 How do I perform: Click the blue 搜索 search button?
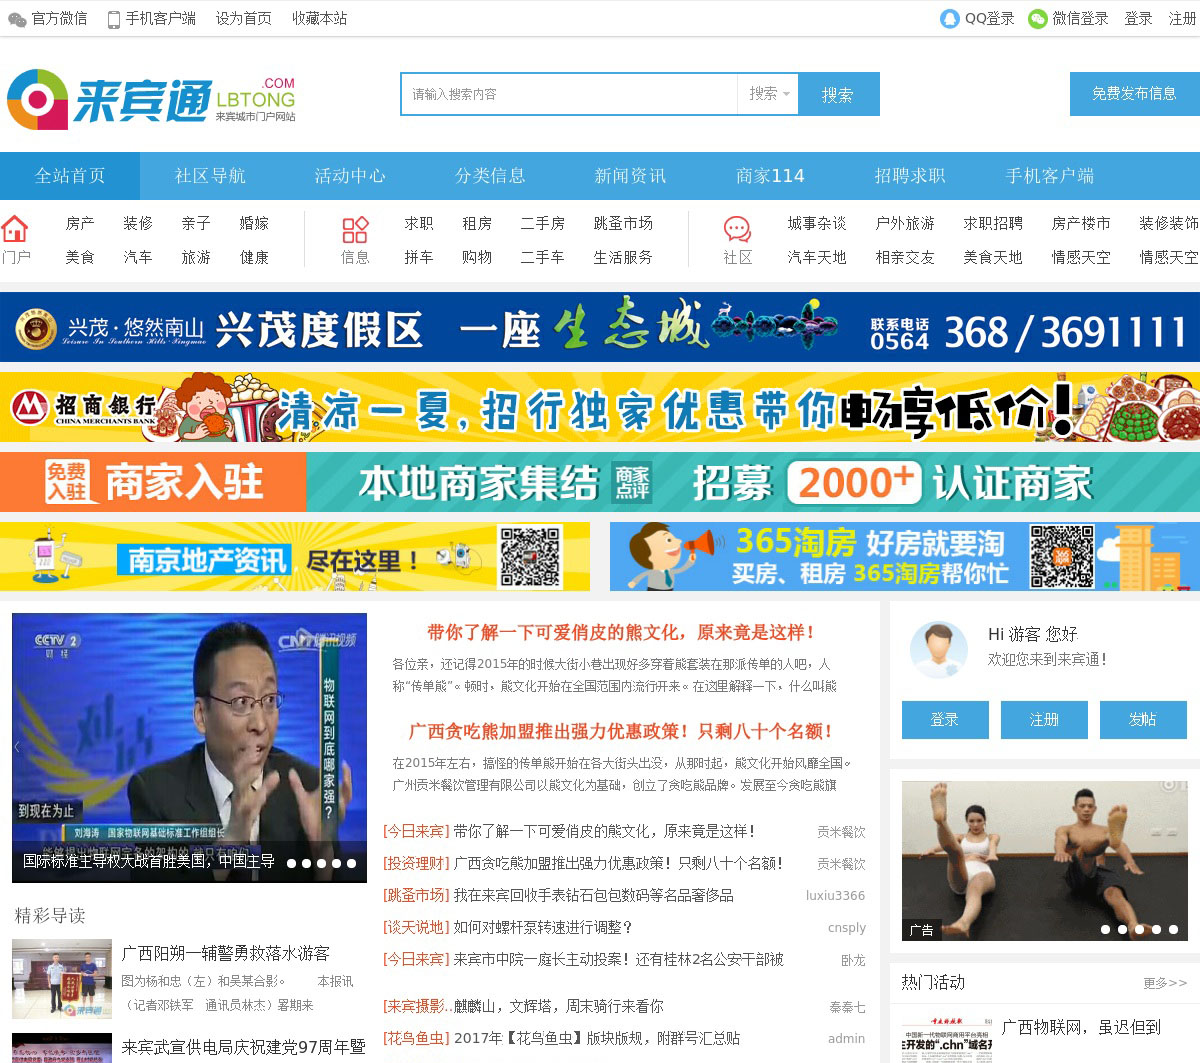pyautogui.click(x=838, y=94)
